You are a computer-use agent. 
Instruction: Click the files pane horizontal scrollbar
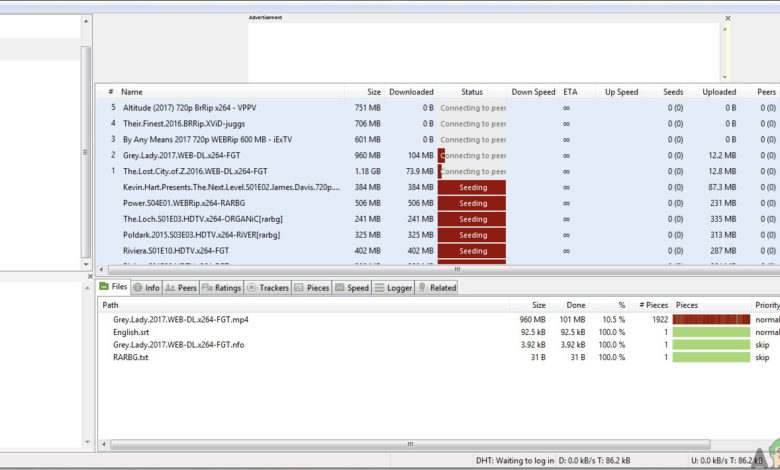410,444
